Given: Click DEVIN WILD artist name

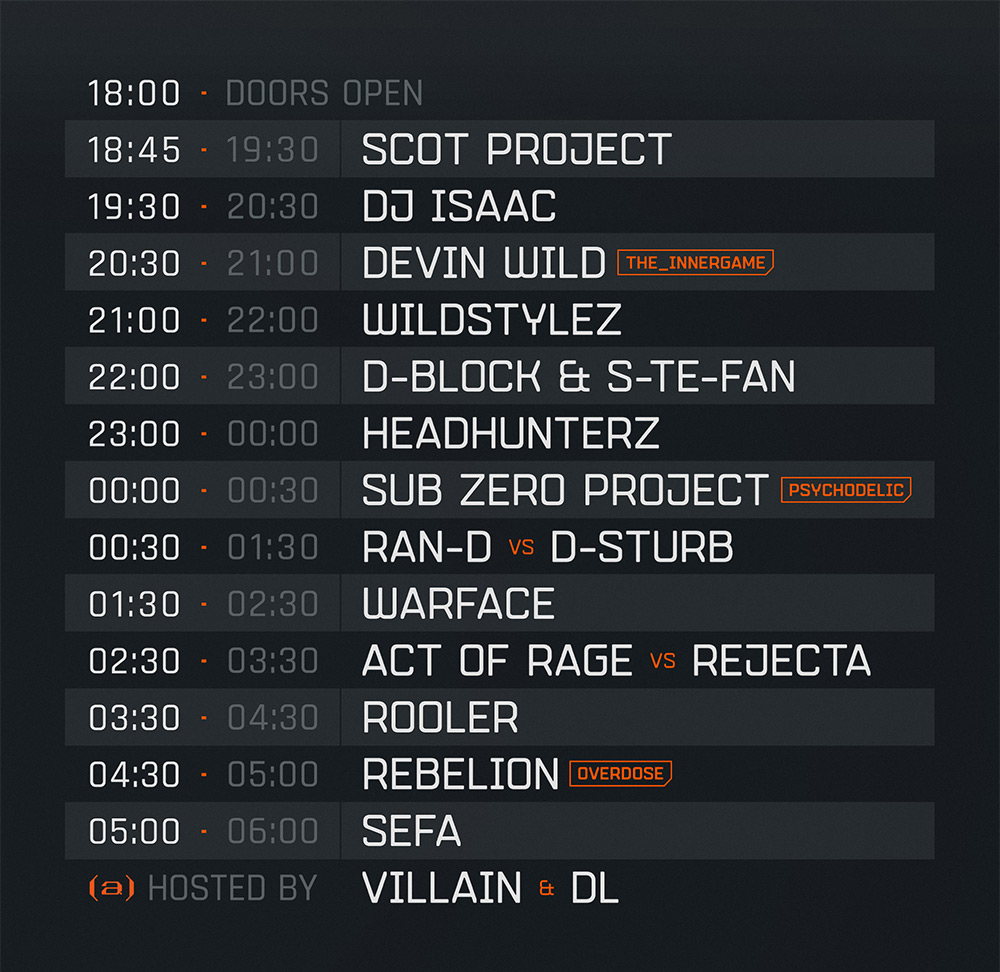Looking at the screenshot, I should click(483, 262).
